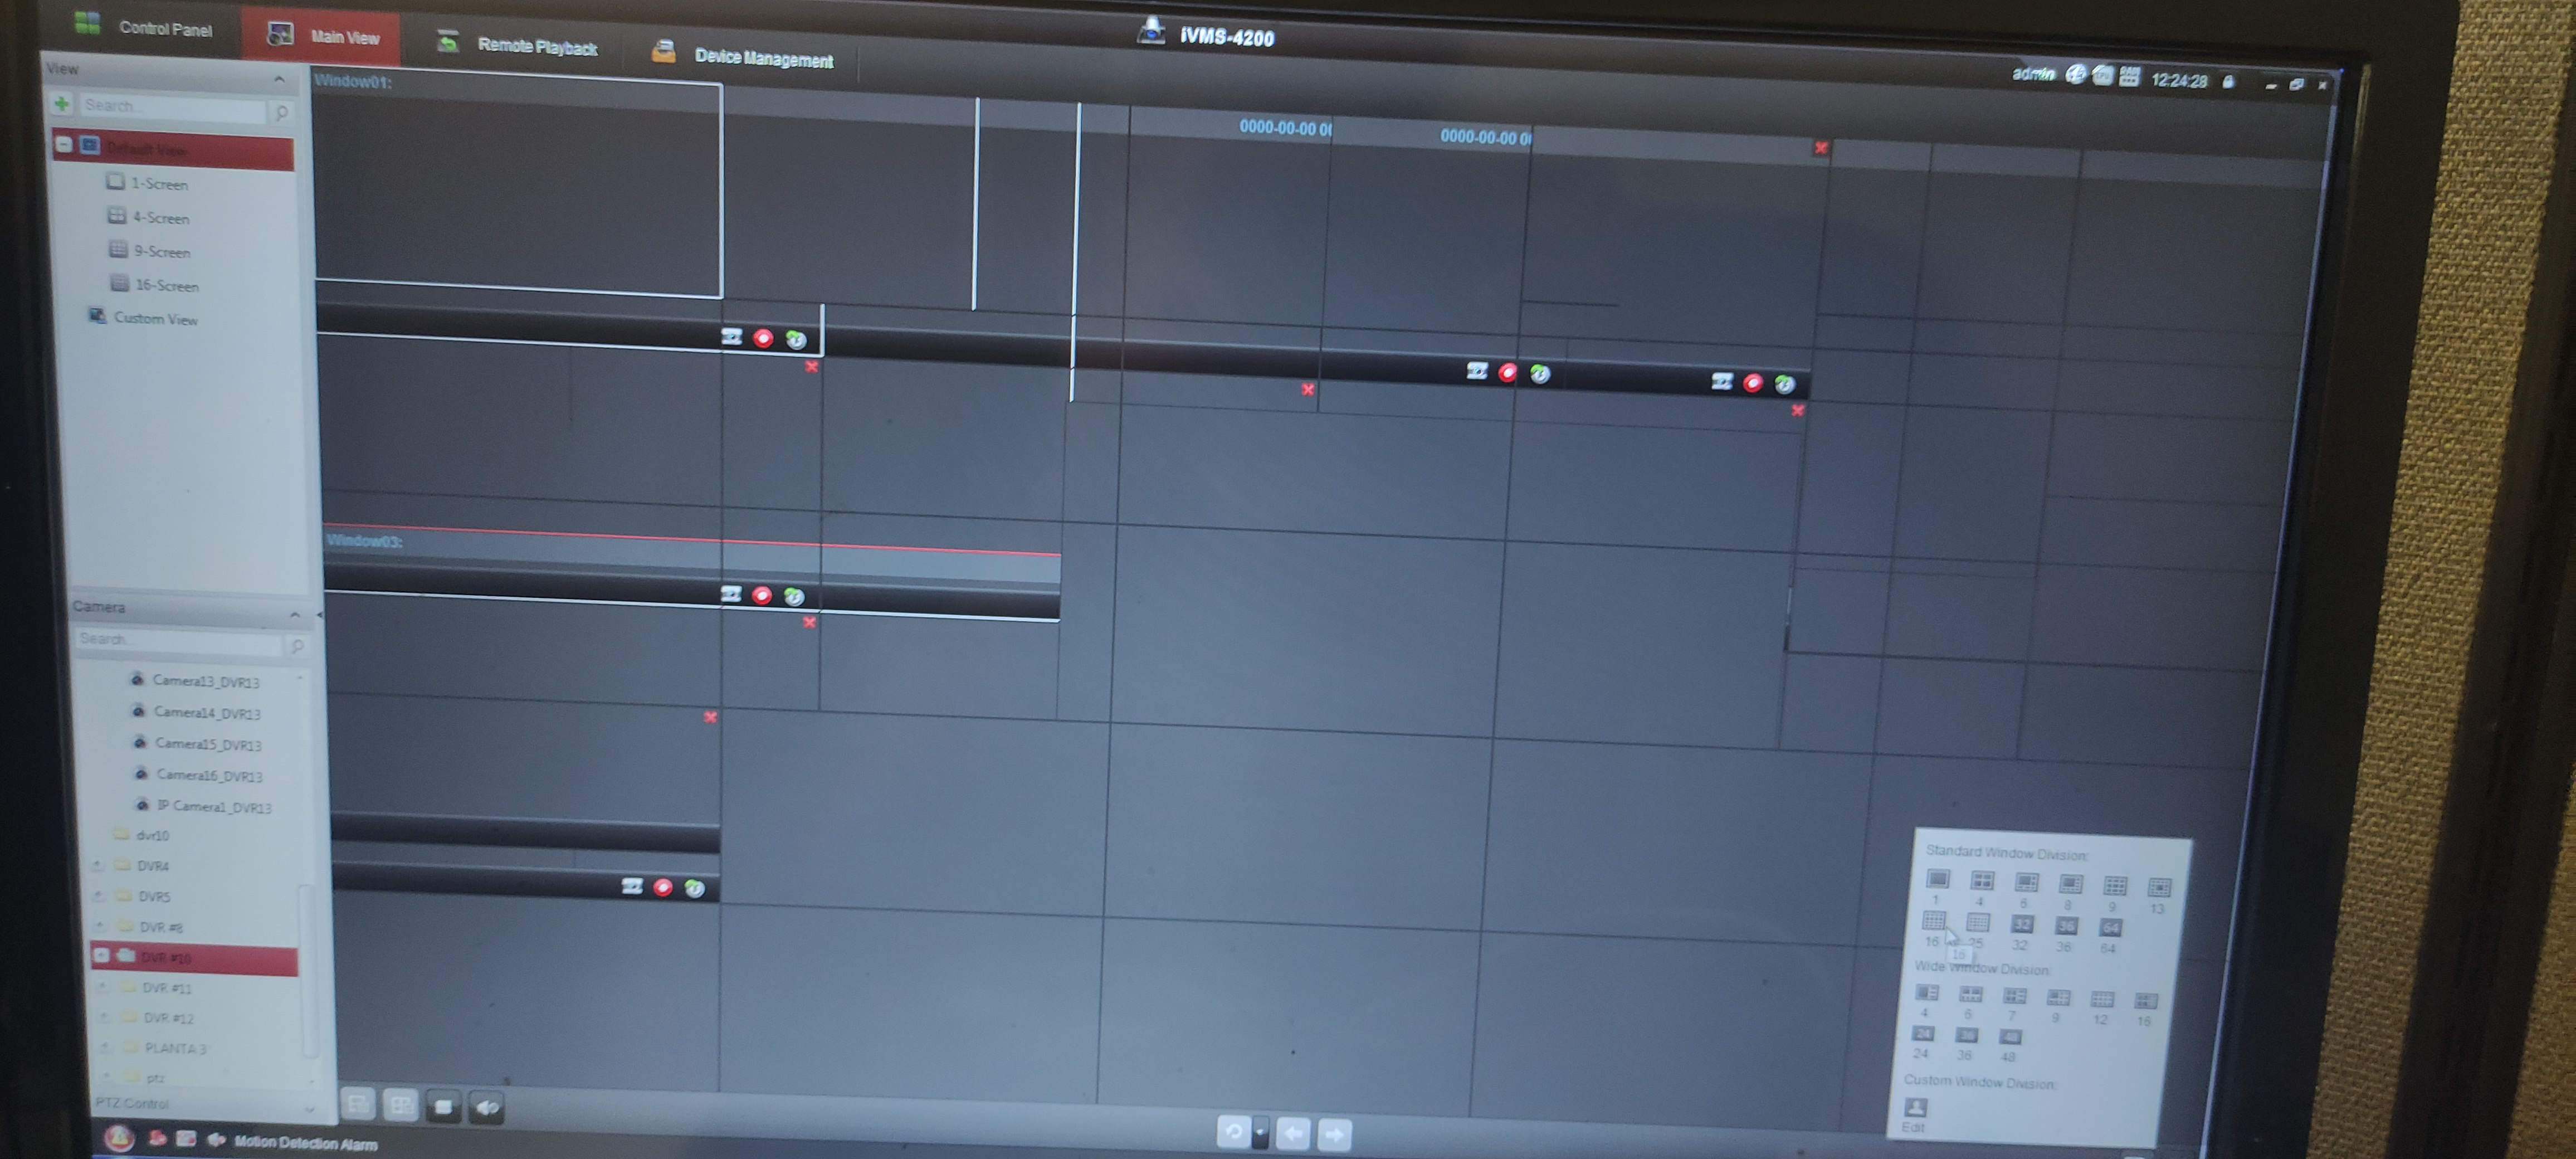Click red record button in Window03 toolbar
This screenshot has width=2576, height=1159.
762,595
